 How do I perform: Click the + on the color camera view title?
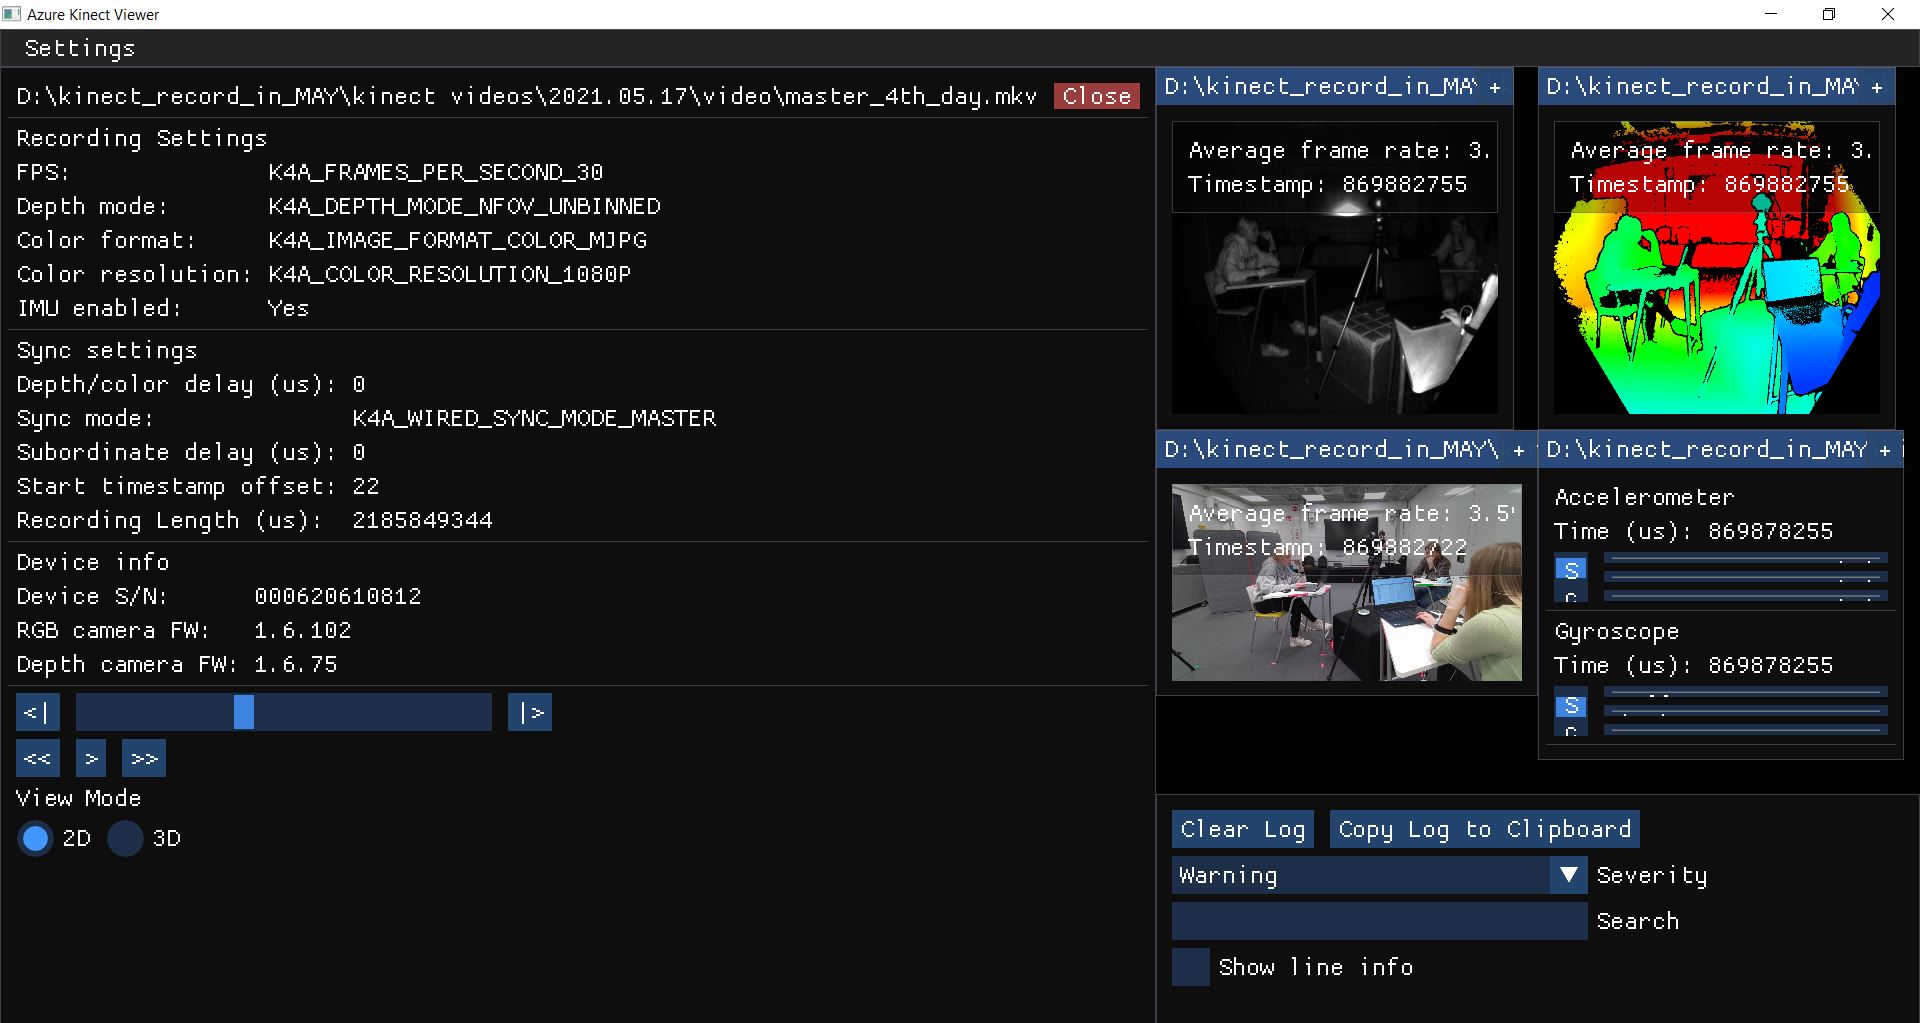click(x=1519, y=451)
